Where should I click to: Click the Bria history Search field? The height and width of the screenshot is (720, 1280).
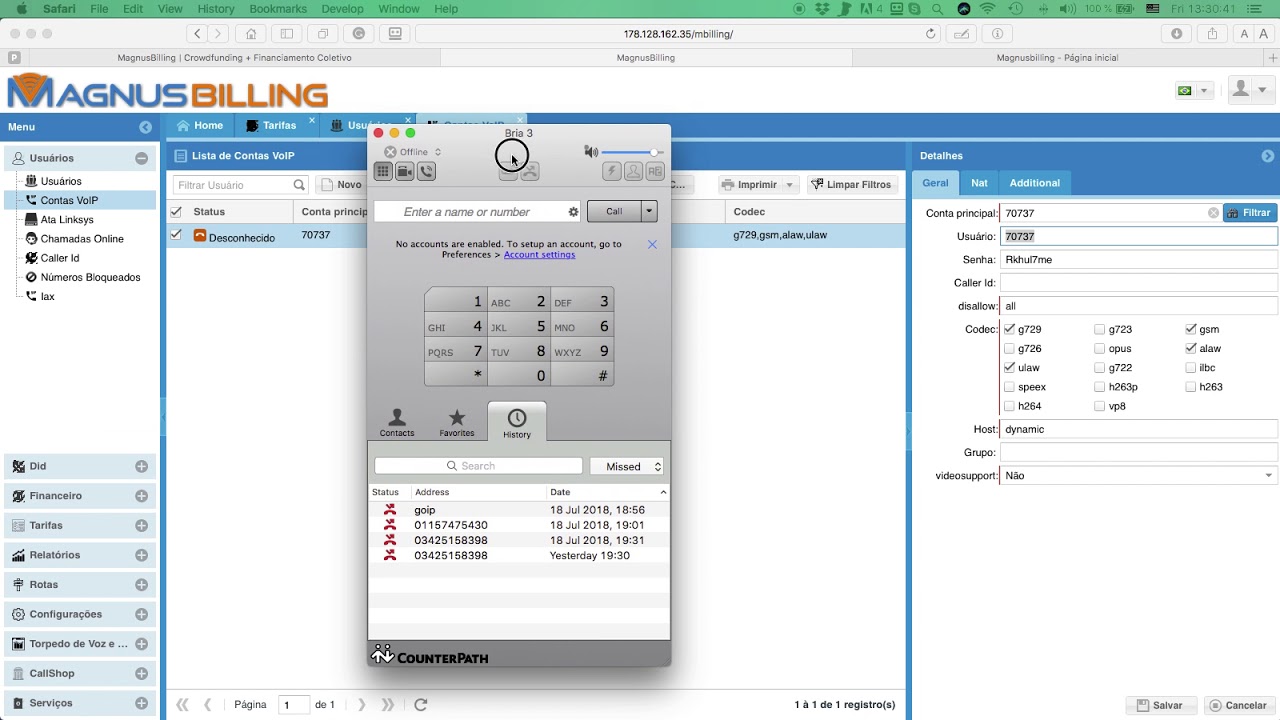point(478,466)
